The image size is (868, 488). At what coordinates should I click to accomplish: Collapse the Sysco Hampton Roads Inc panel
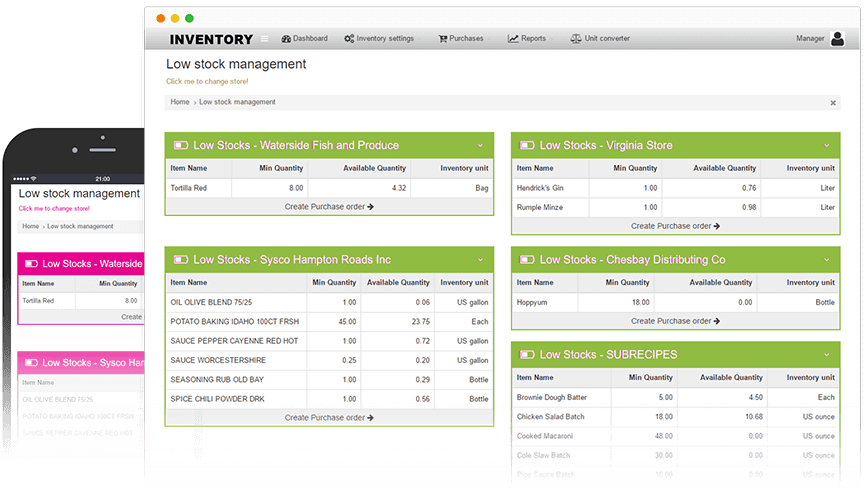pyautogui.click(x=480, y=259)
